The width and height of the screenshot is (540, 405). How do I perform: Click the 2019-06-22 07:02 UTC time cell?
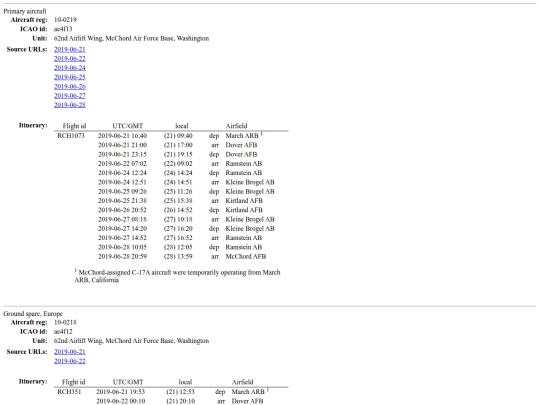click(x=123, y=164)
